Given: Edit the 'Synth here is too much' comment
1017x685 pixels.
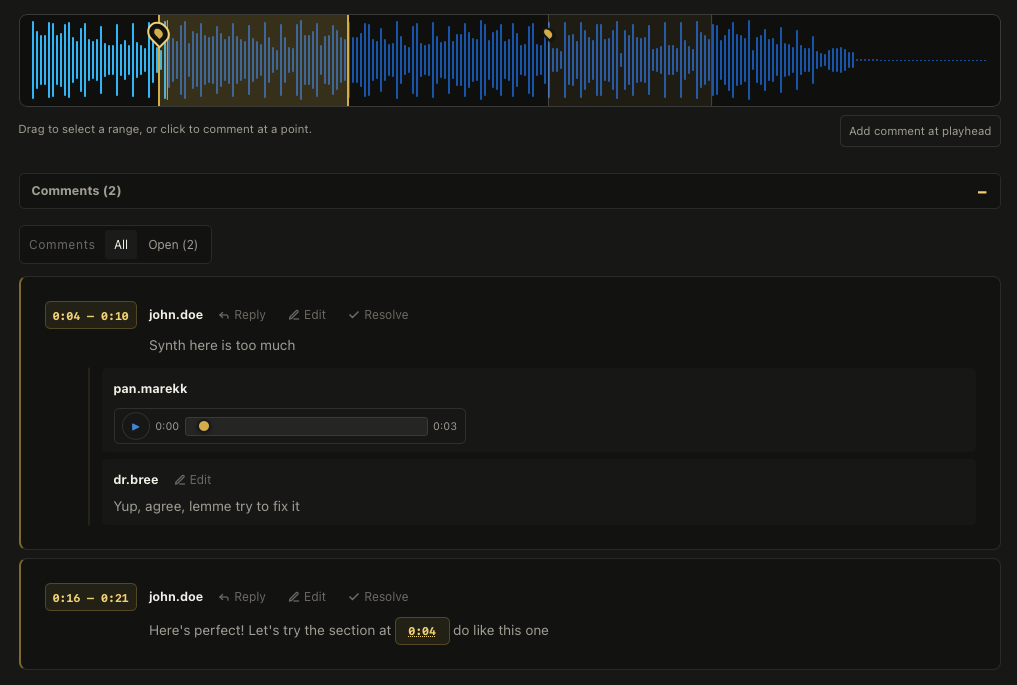Looking at the screenshot, I should pyautogui.click(x=307, y=315).
